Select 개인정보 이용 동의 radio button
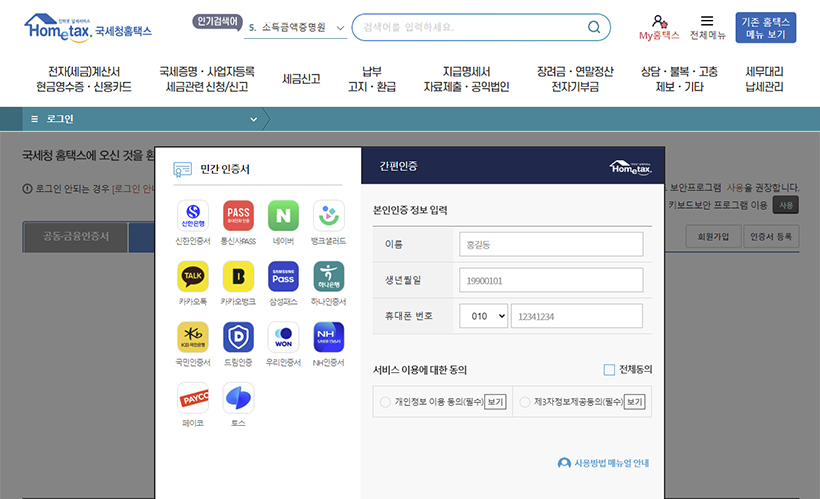This screenshot has height=499, width=820. point(385,402)
